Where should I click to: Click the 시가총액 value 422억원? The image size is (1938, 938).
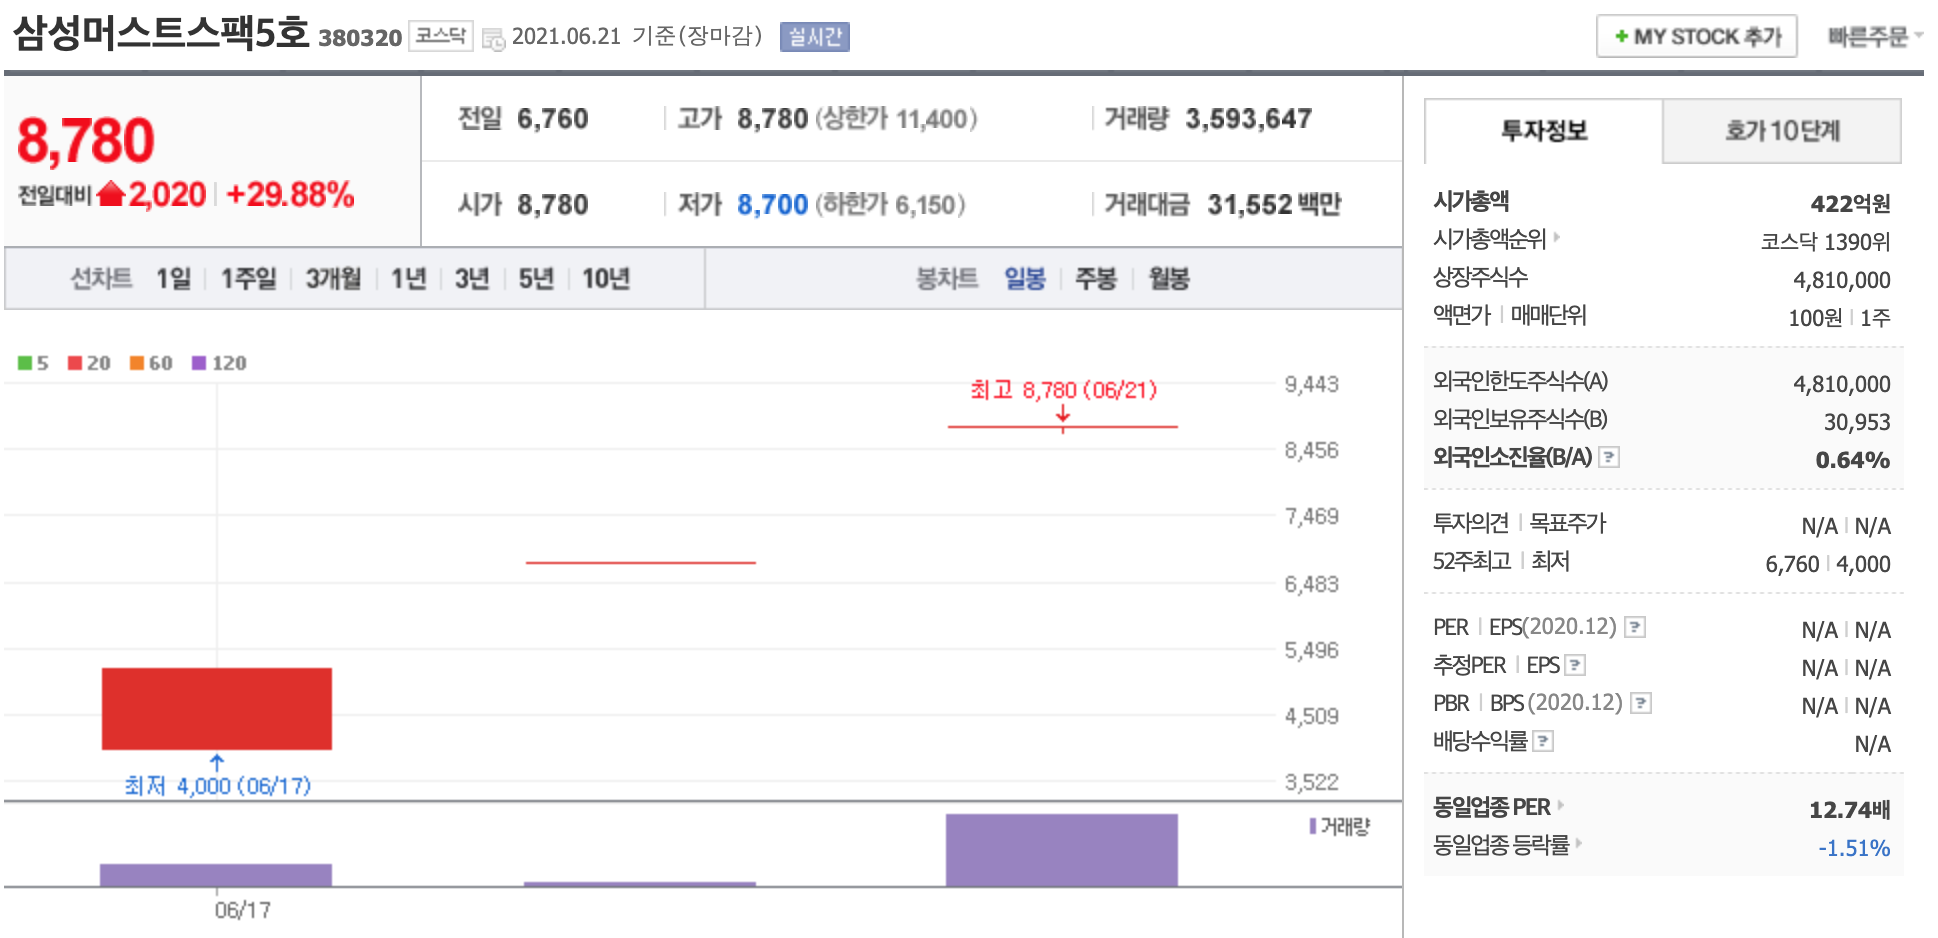click(1850, 204)
